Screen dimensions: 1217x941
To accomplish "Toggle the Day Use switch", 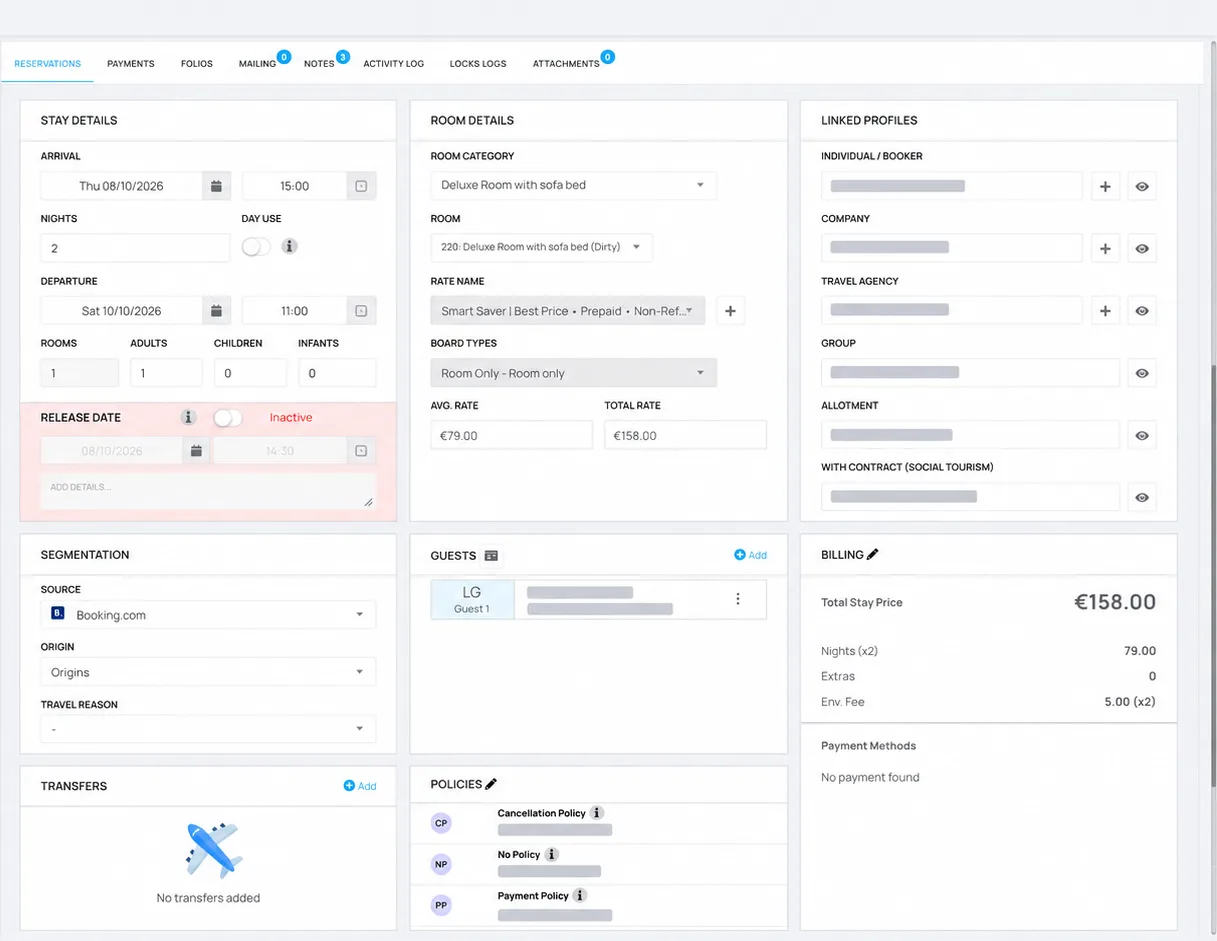I will point(256,246).
